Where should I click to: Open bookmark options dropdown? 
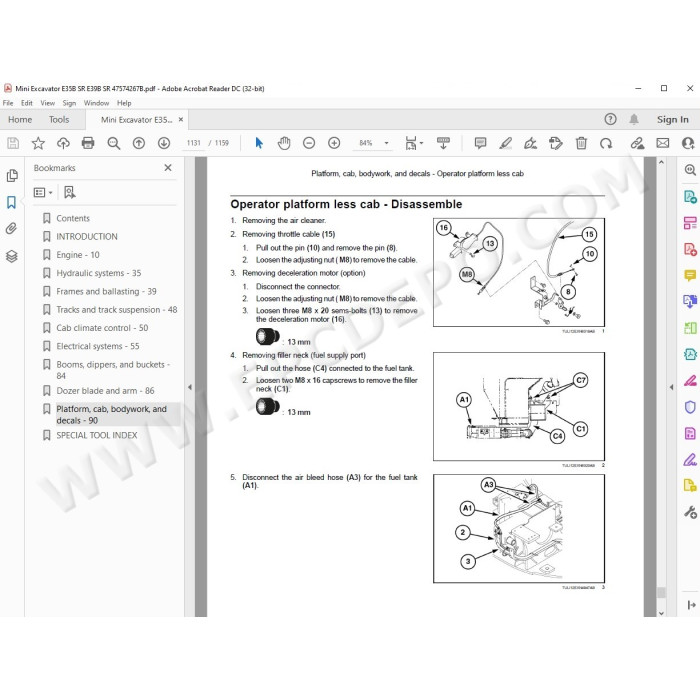(43, 192)
